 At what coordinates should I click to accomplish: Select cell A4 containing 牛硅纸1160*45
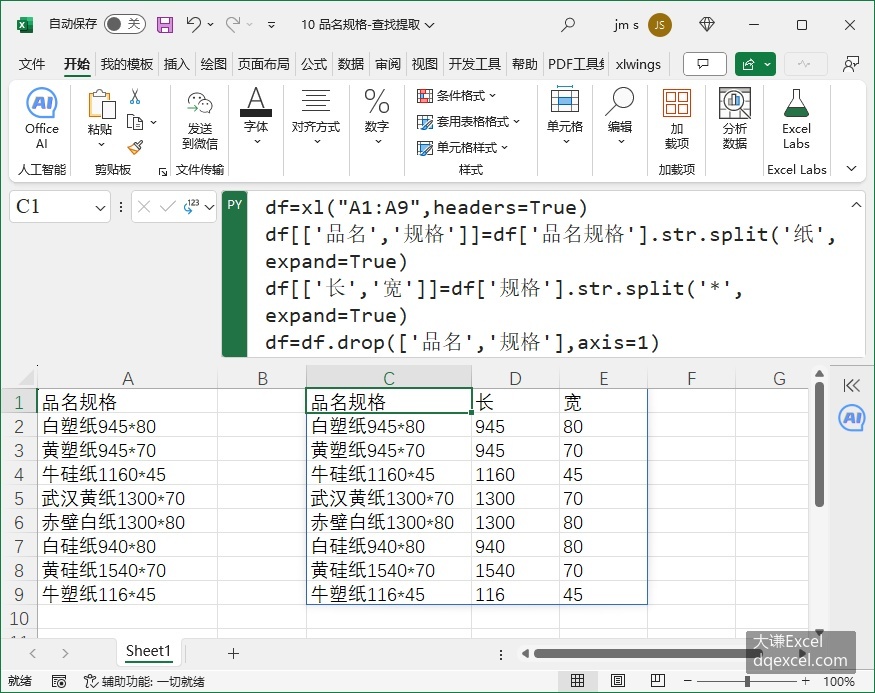tap(127, 474)
